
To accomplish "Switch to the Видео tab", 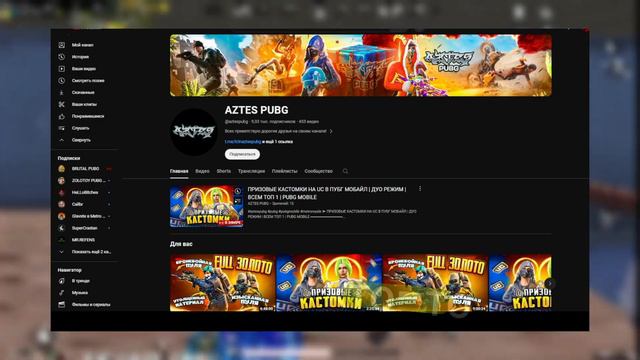I will (202, 171).
